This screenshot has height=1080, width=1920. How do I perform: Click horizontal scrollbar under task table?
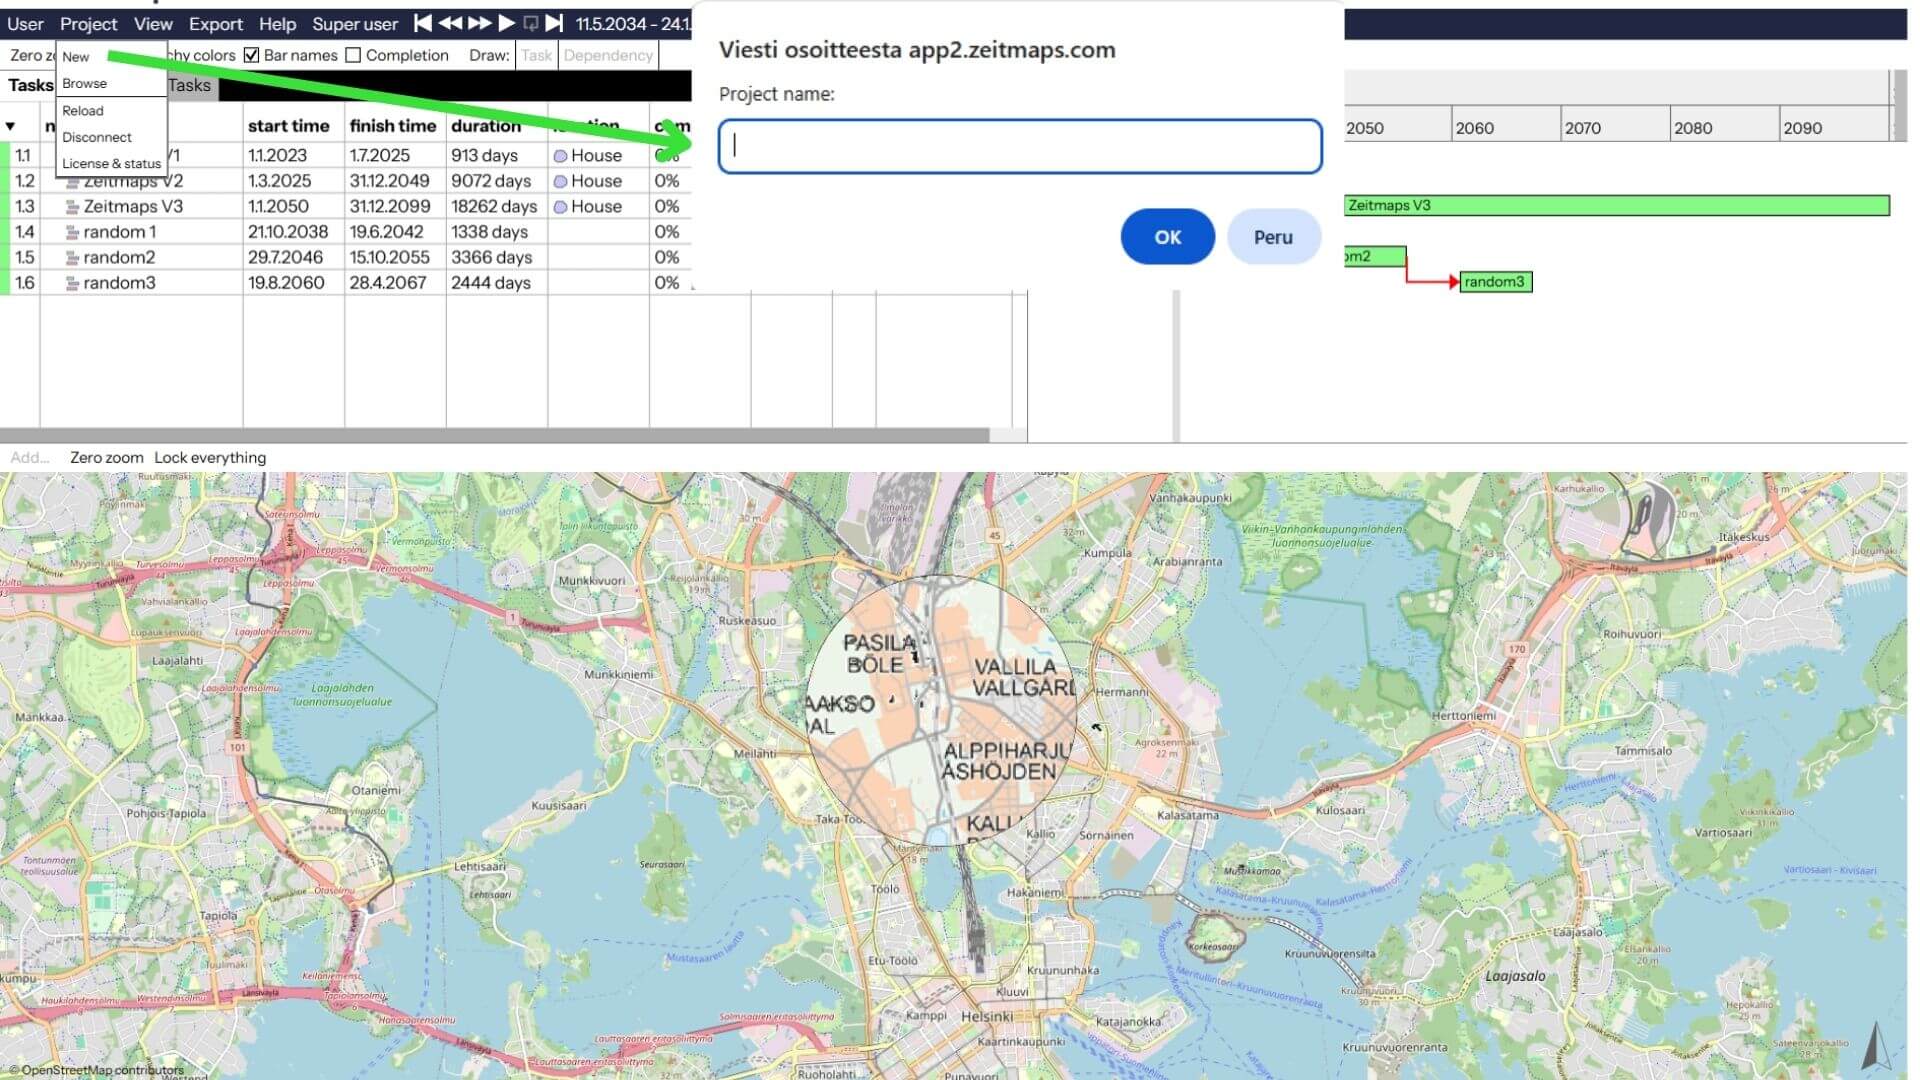495,436
